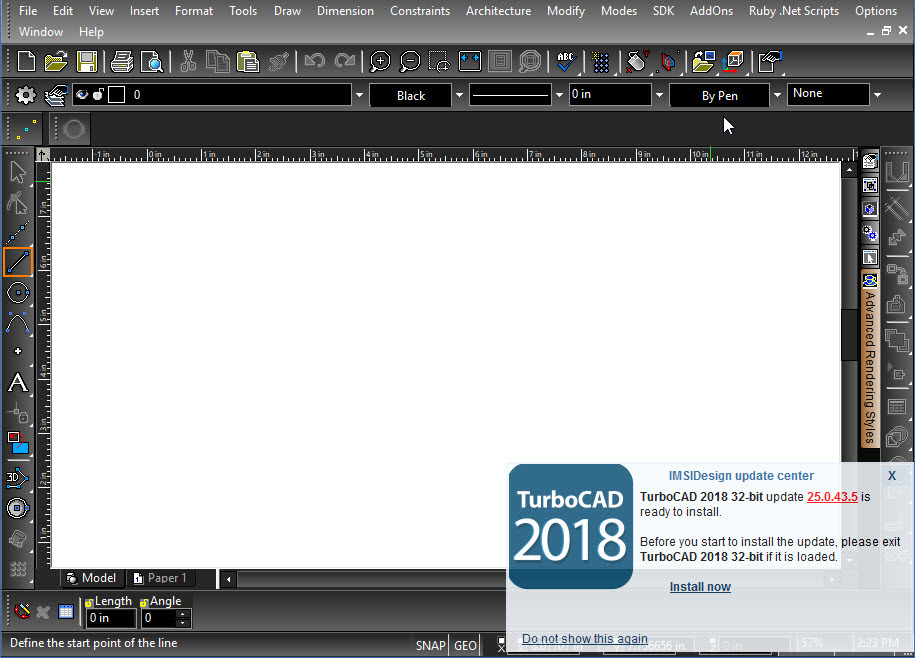Viewport: 915px width, 658px height.
Task: Run the ABC spell check tool
Action: click(565, 61)
